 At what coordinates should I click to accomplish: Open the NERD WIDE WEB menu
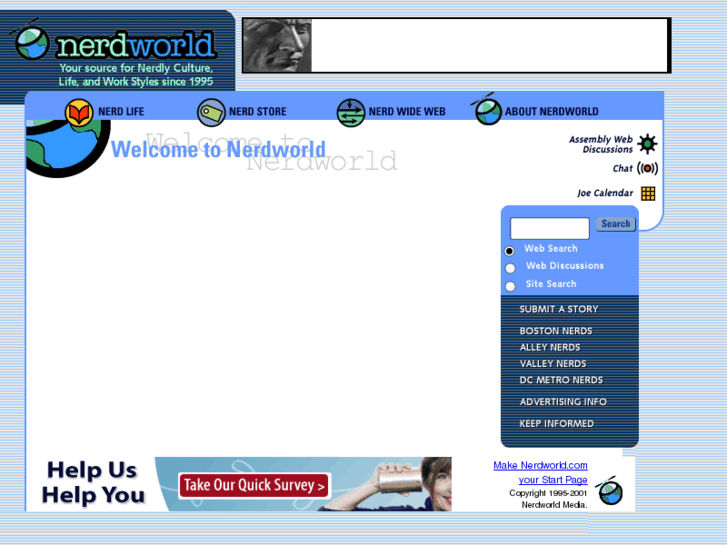pyautogui.click(x=407, y=112)
